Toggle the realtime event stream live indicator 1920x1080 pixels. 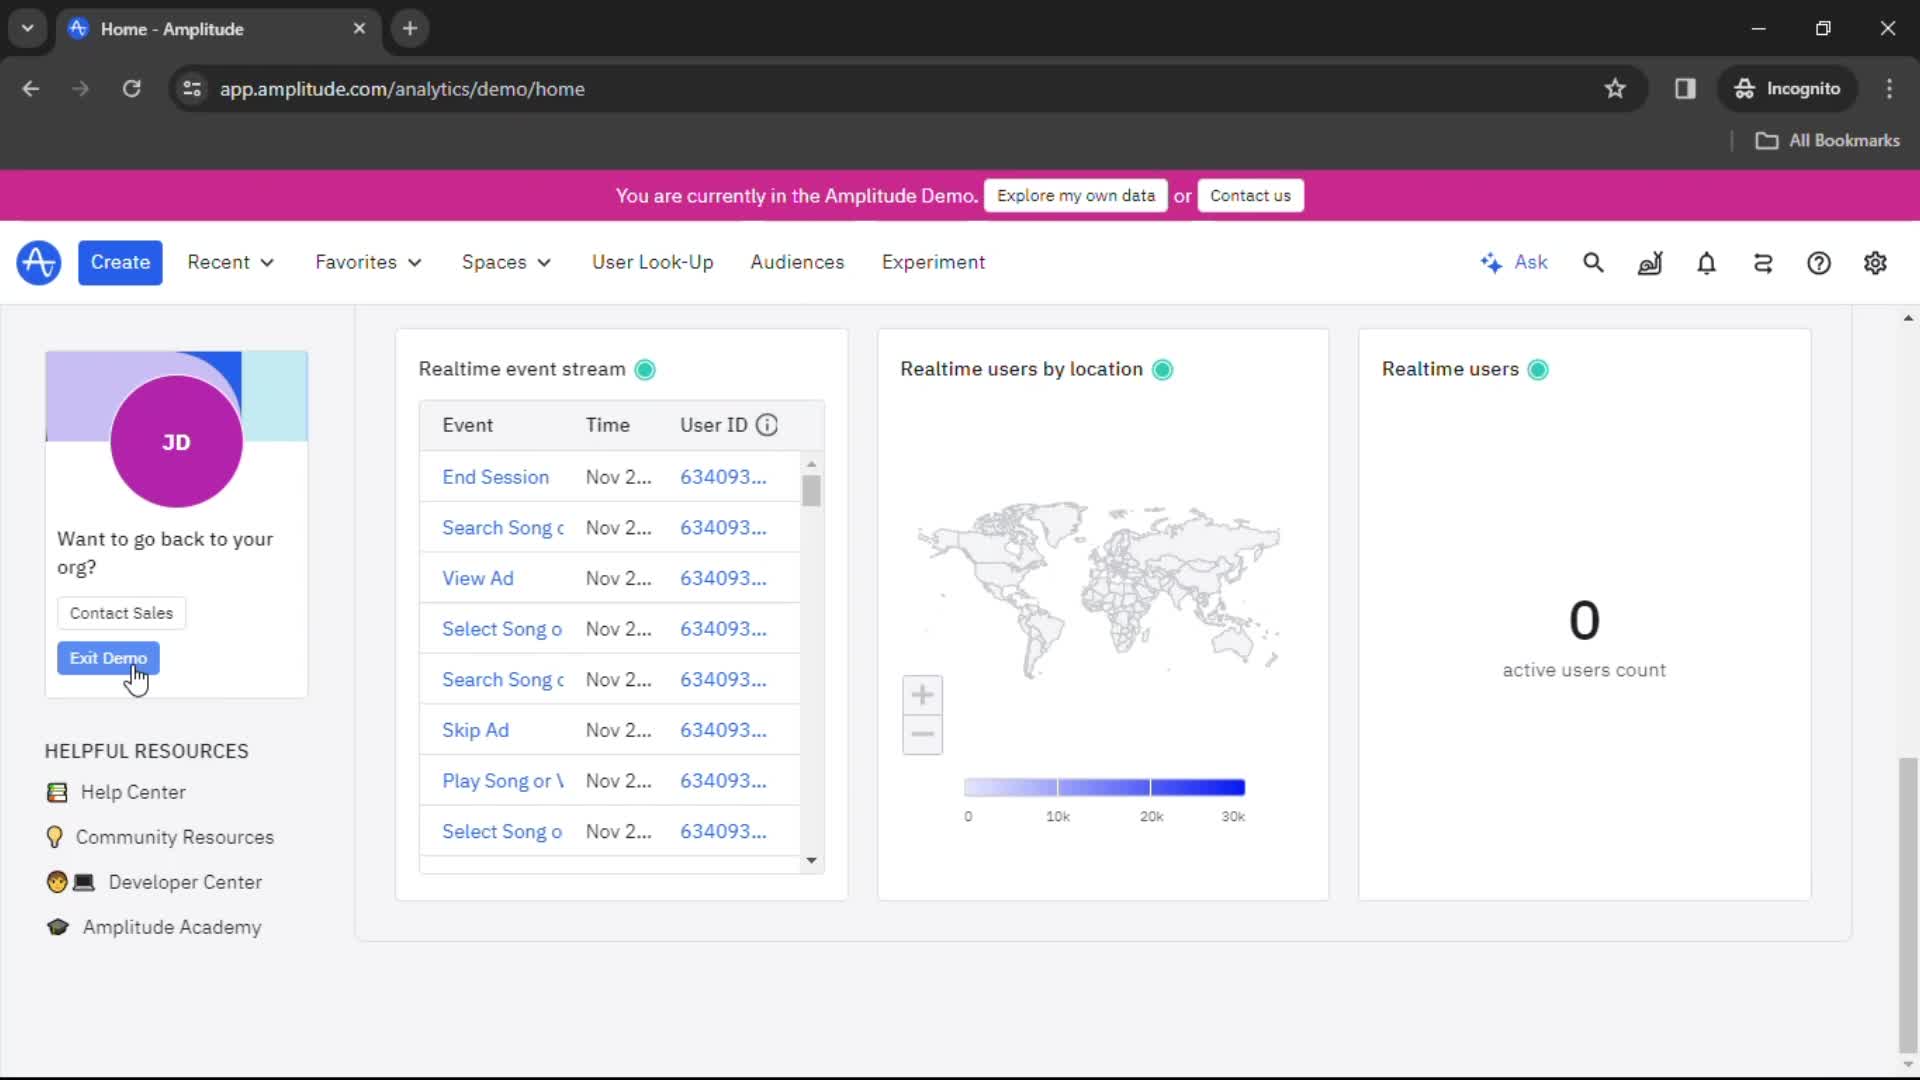pos(644,368)
